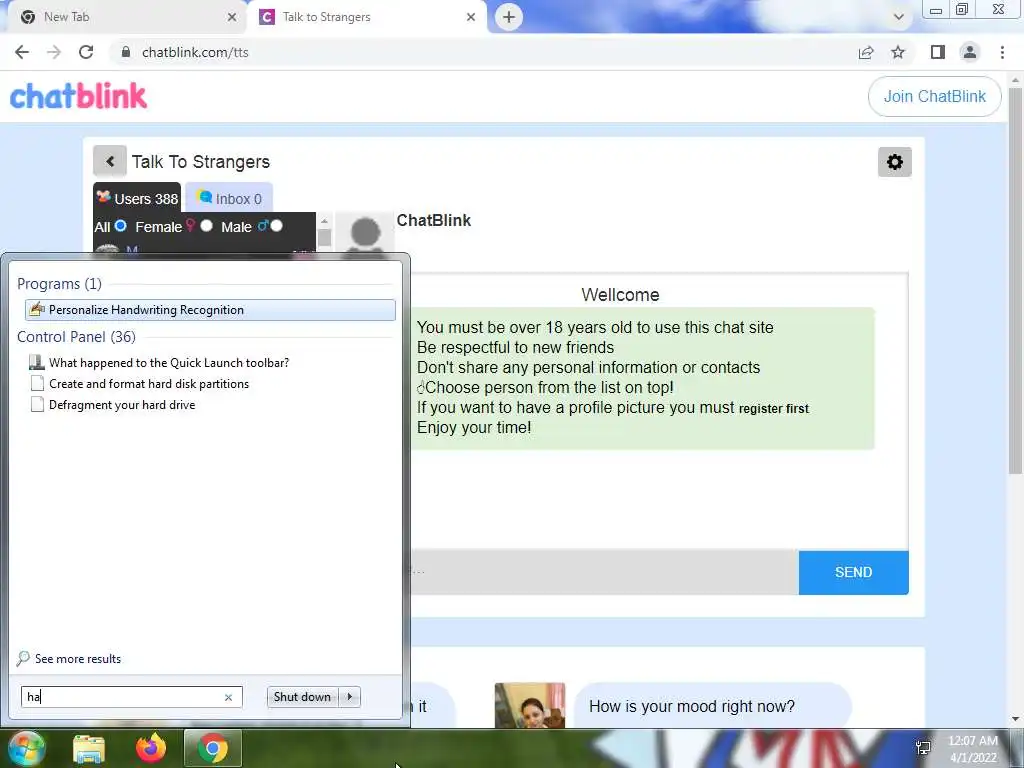Click the Control Panel (36) header
This screenshot has width=1024, height=768.
76,336
